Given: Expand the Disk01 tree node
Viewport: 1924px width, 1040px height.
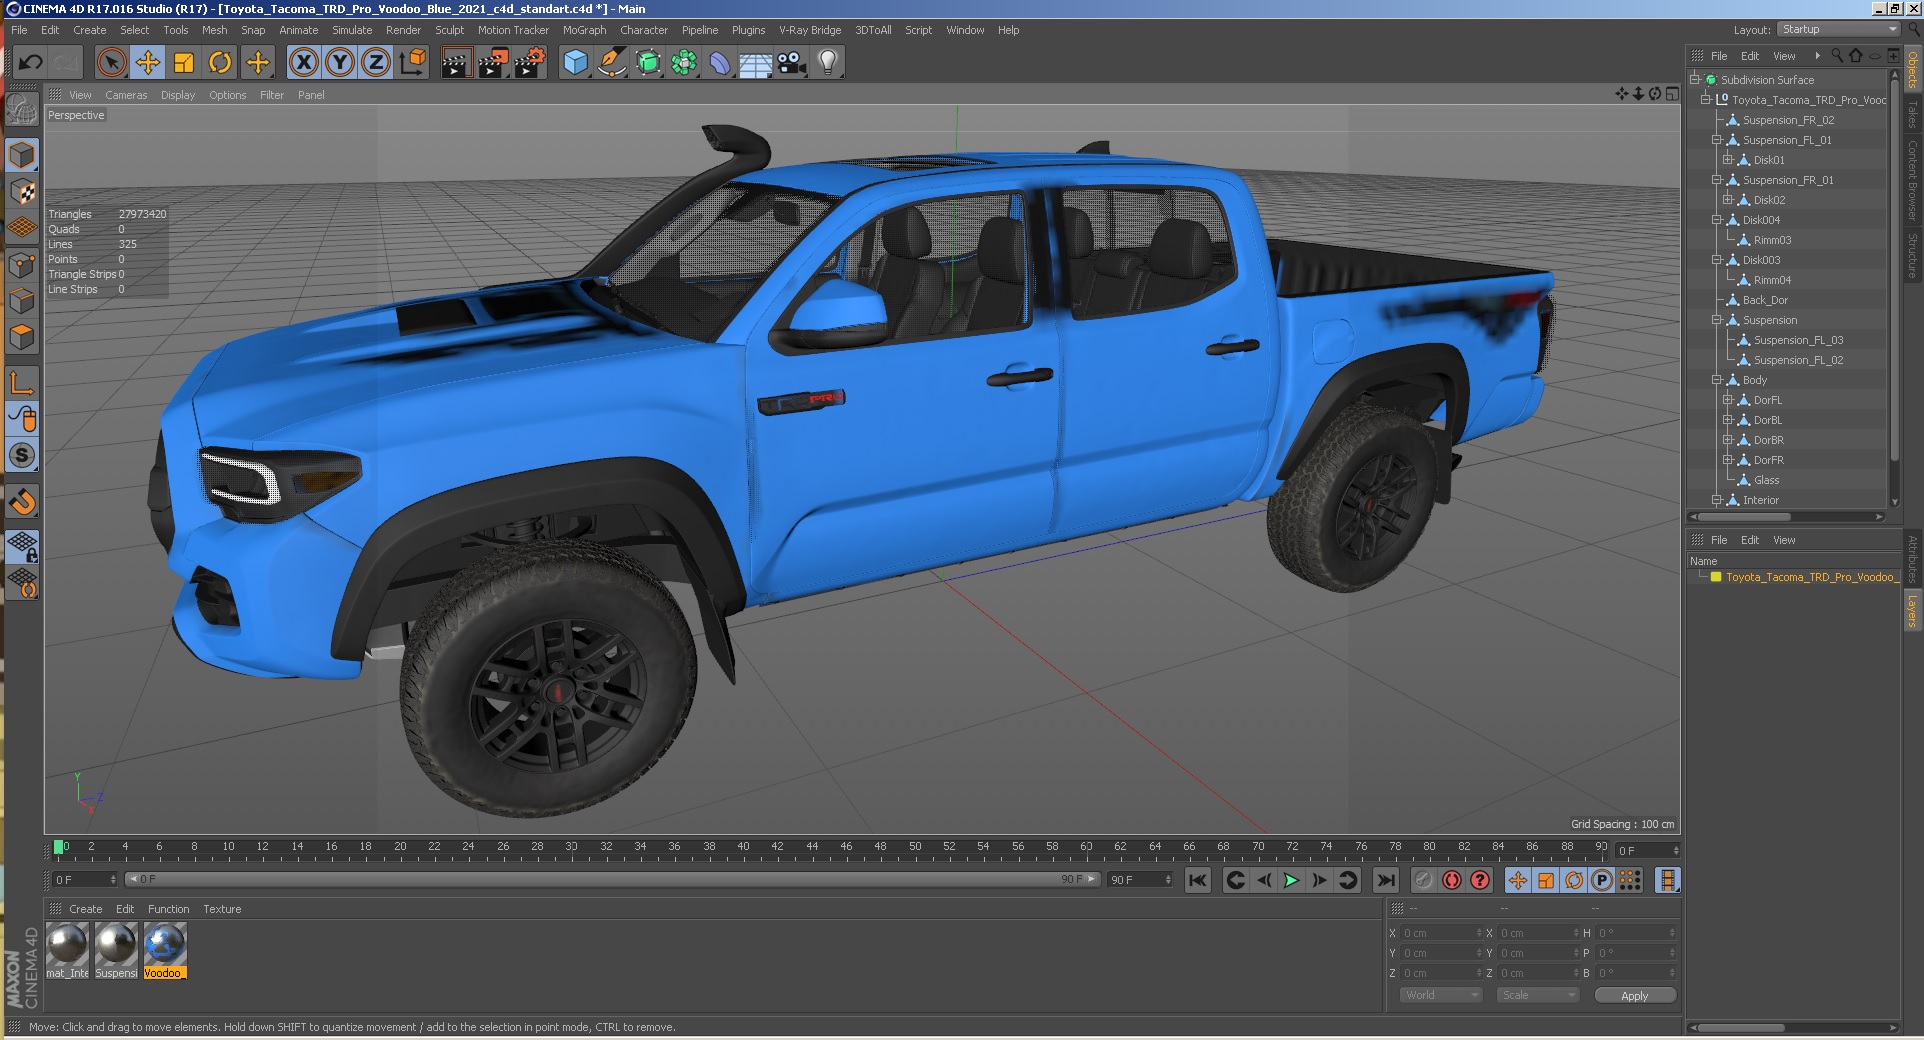Looking at the screenshot, I should click(x=1727, y=160).
